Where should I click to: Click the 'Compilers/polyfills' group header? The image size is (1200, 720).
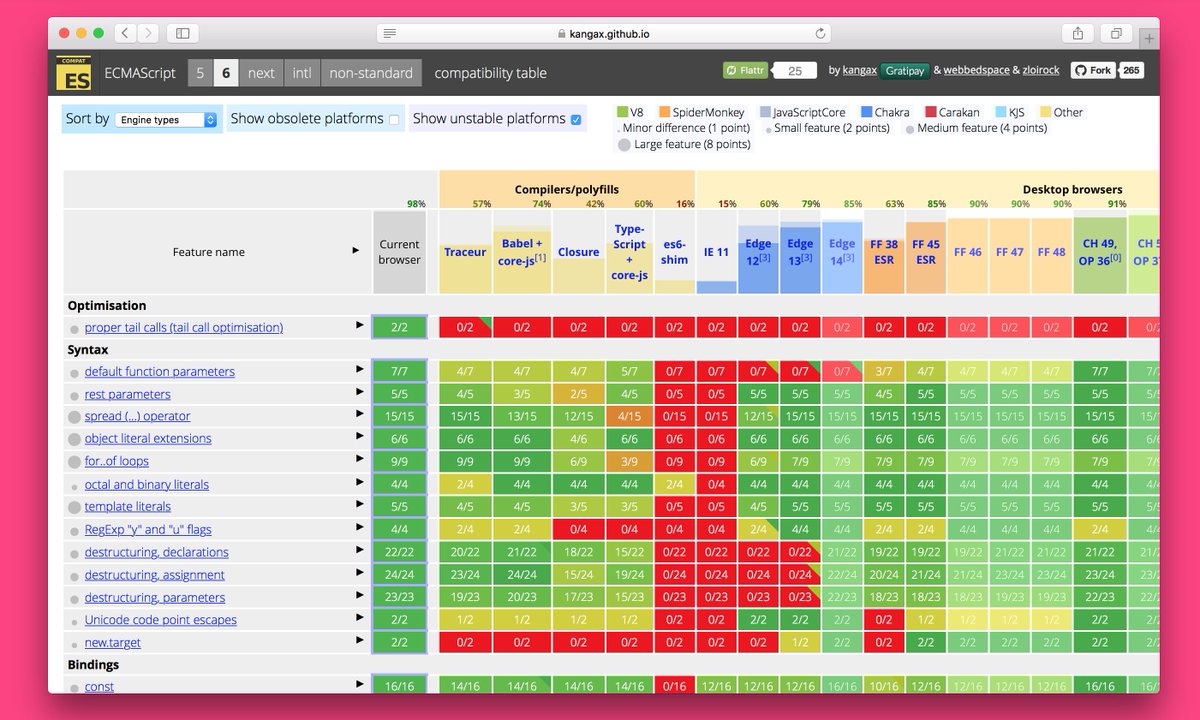567,189
